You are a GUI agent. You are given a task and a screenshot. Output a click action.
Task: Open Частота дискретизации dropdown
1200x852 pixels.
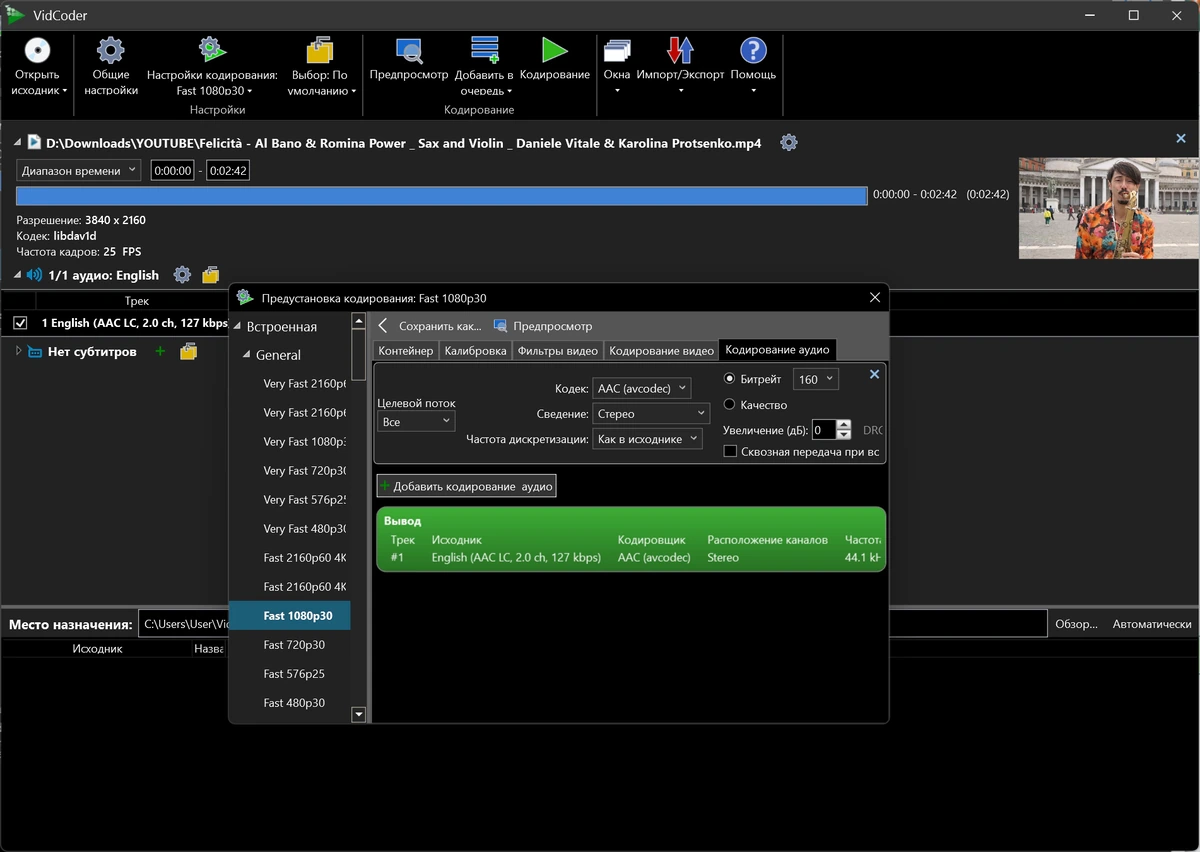648,439
